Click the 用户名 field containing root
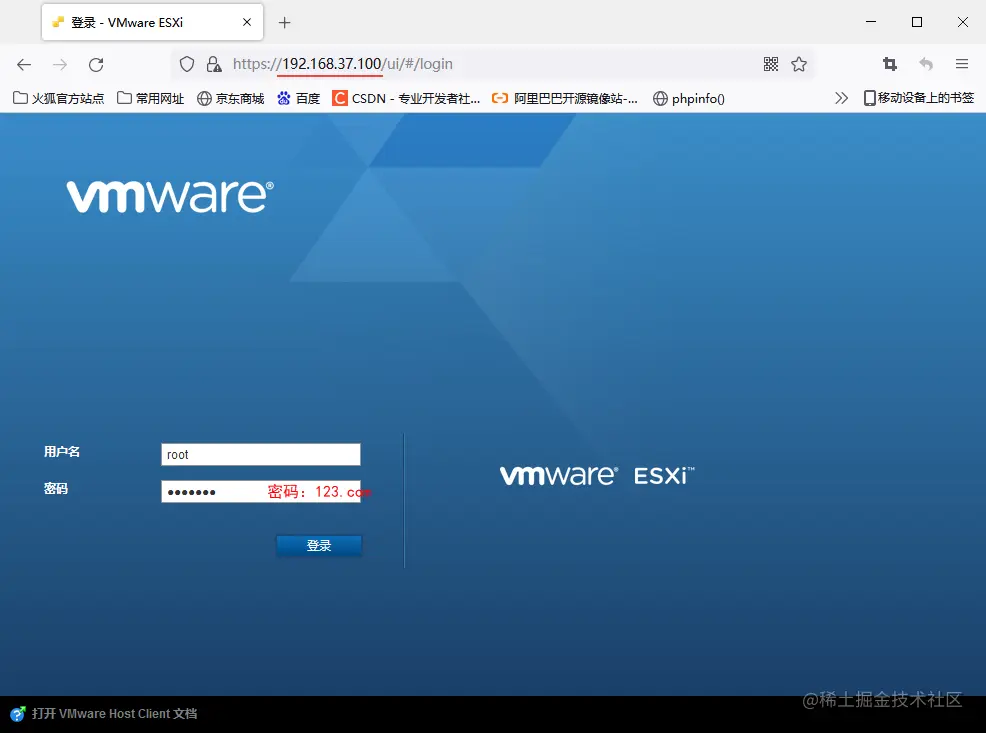The image size is (986, 733). [261, 455]
